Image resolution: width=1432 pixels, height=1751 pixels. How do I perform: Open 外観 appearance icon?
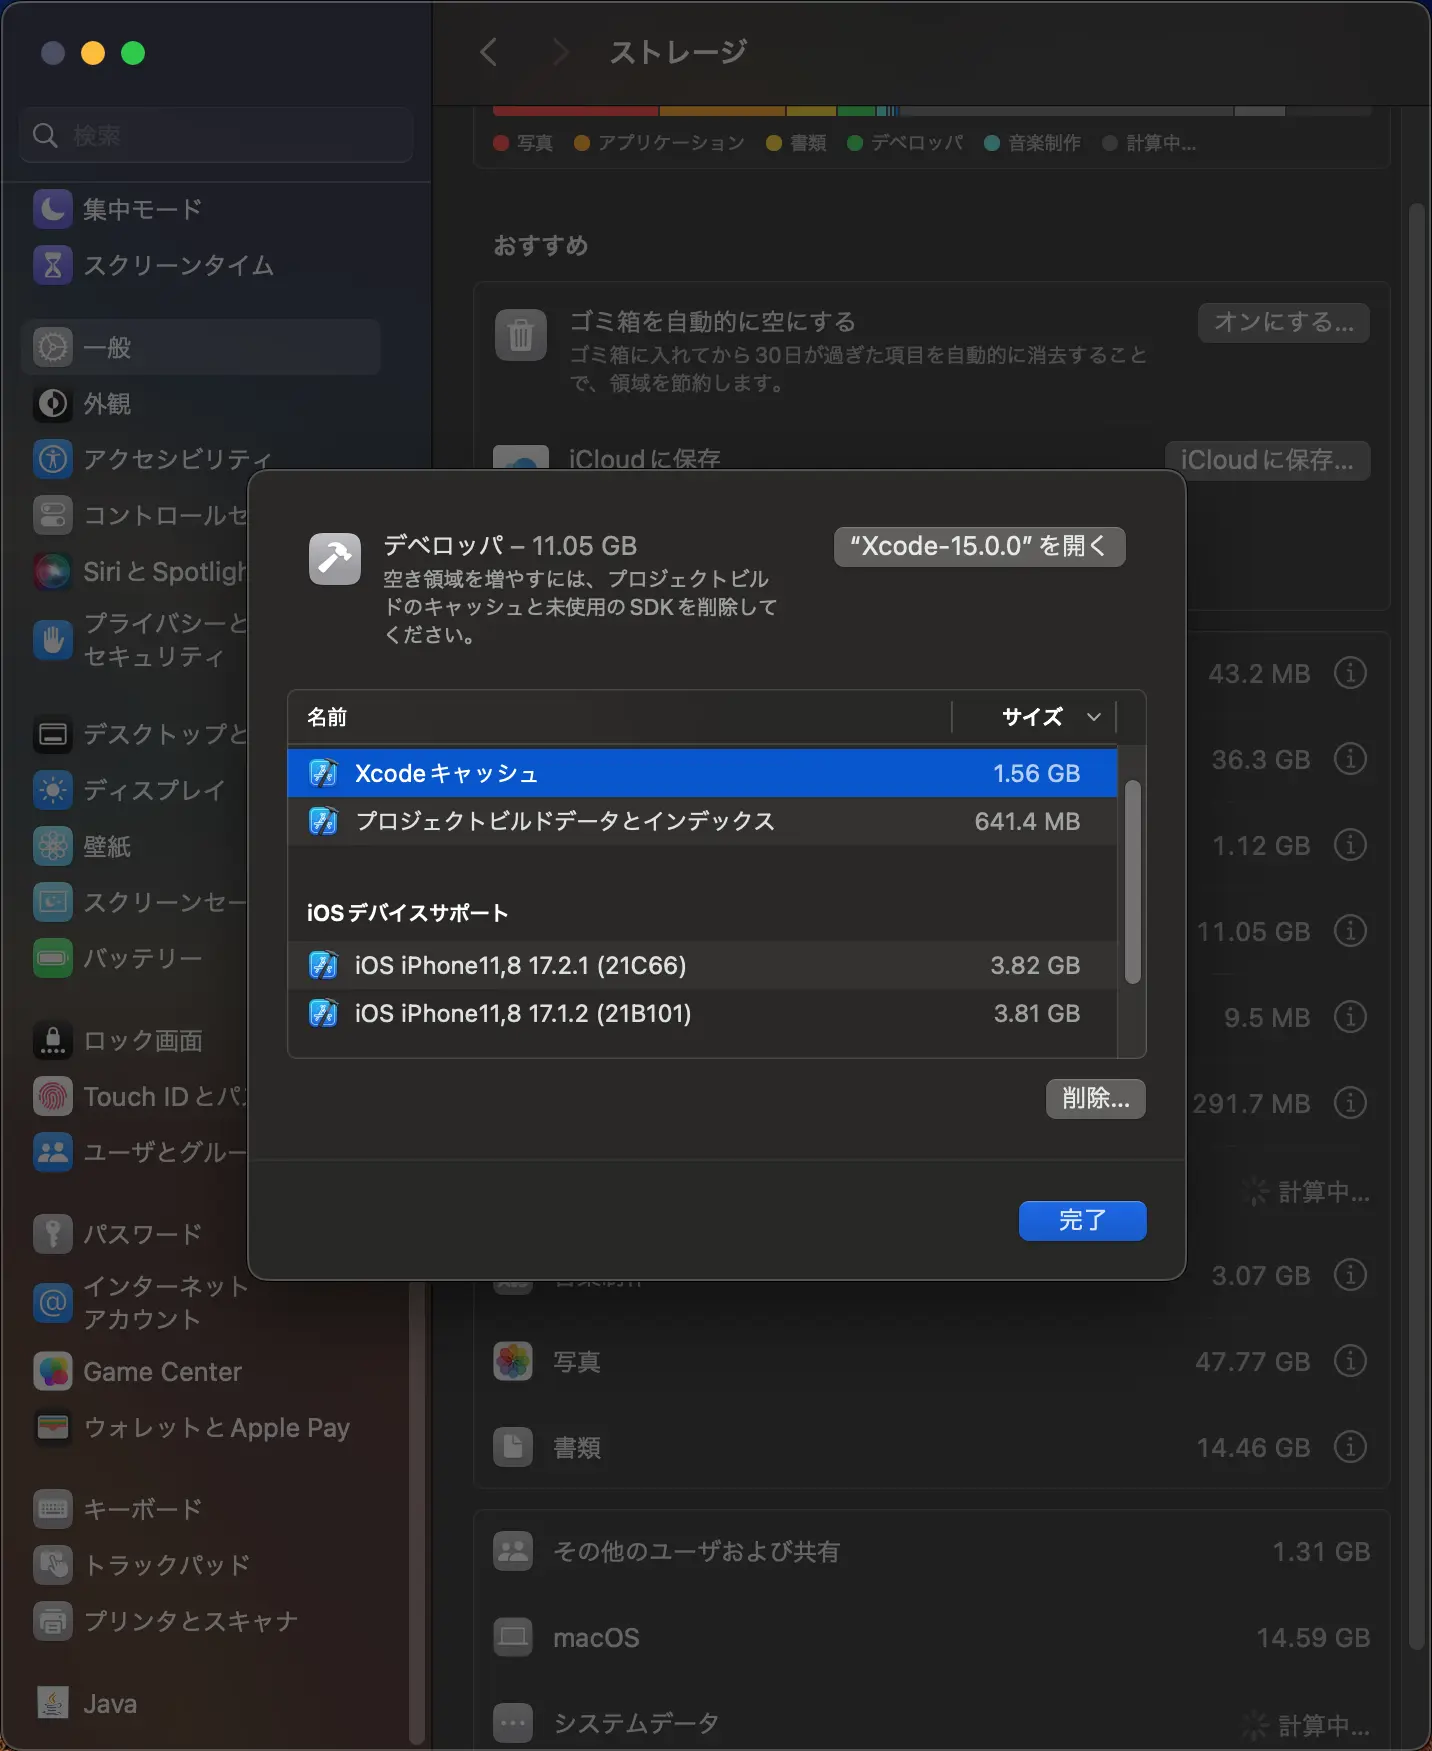(53, 403)
